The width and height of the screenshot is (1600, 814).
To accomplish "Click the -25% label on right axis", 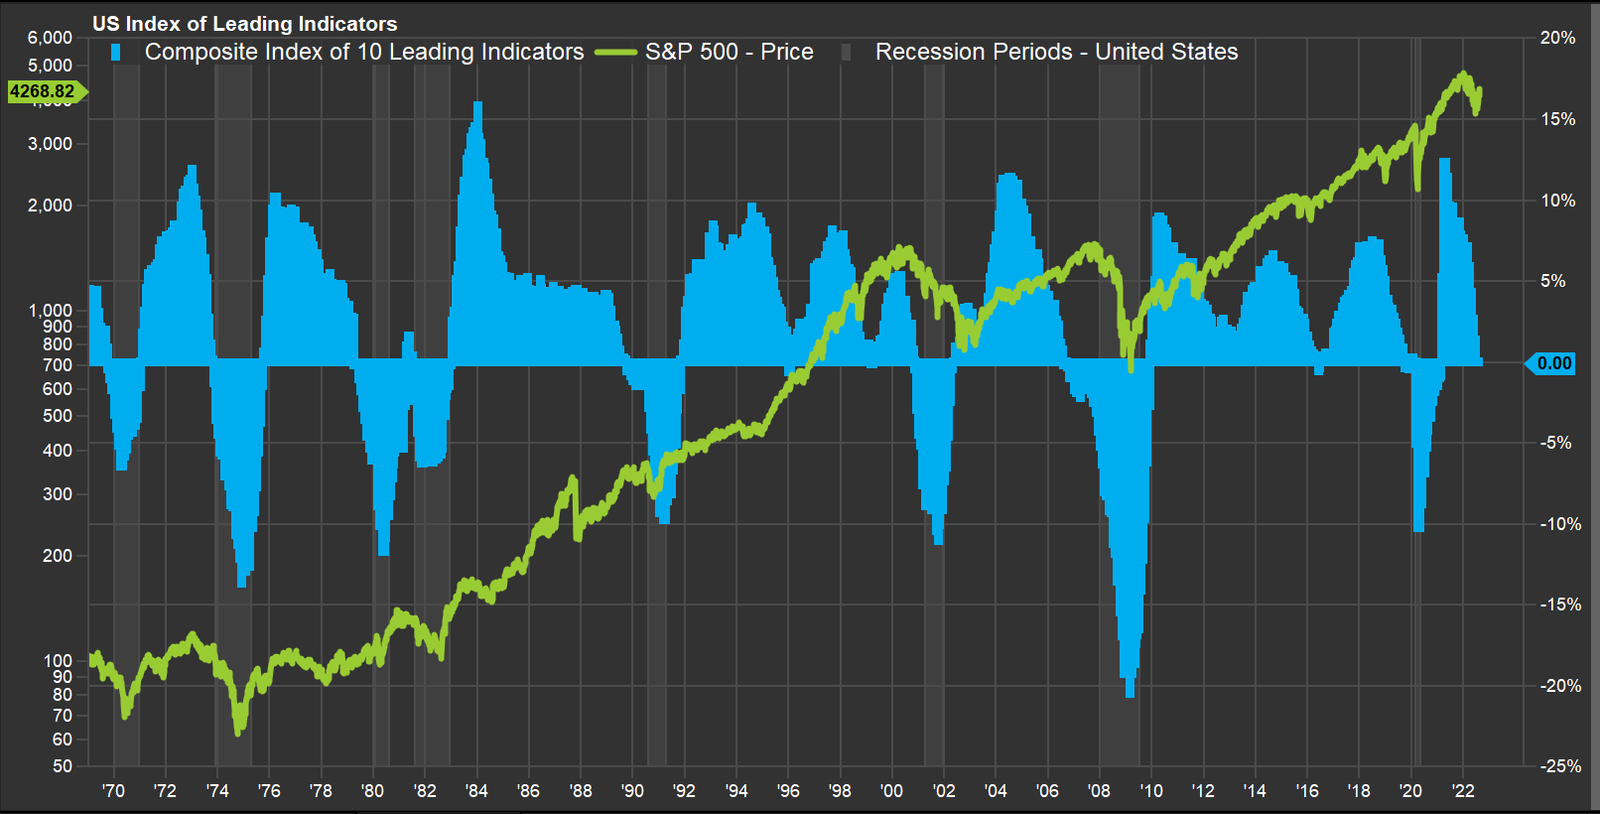I will click(1560, 766).
